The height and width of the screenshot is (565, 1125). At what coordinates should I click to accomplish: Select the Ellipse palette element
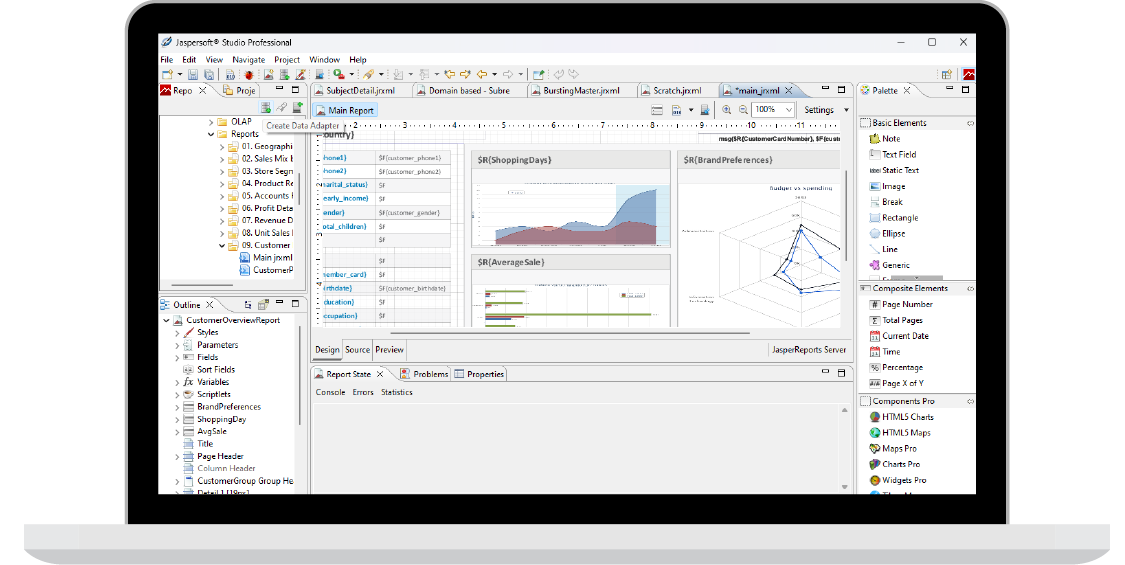[888, 233]
